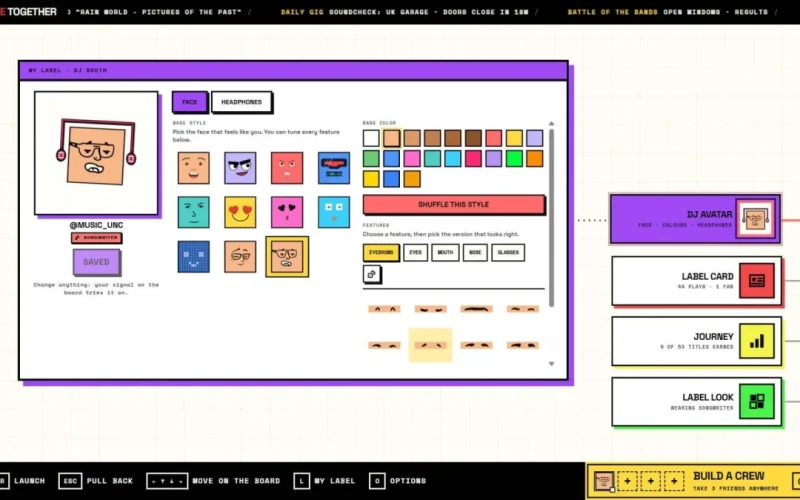Viewport: 800px width, 500px height.
Task: Choose the cyan square-eyed face style
Action: click(334, 212)
